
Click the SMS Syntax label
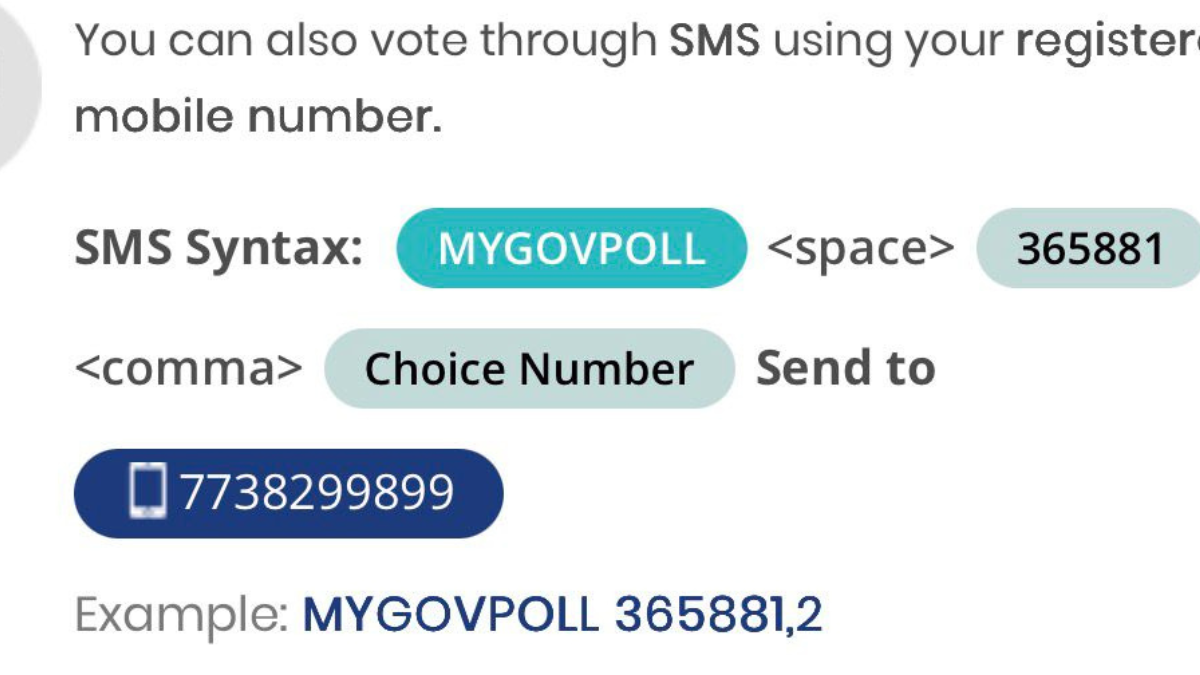coord(219,248)
